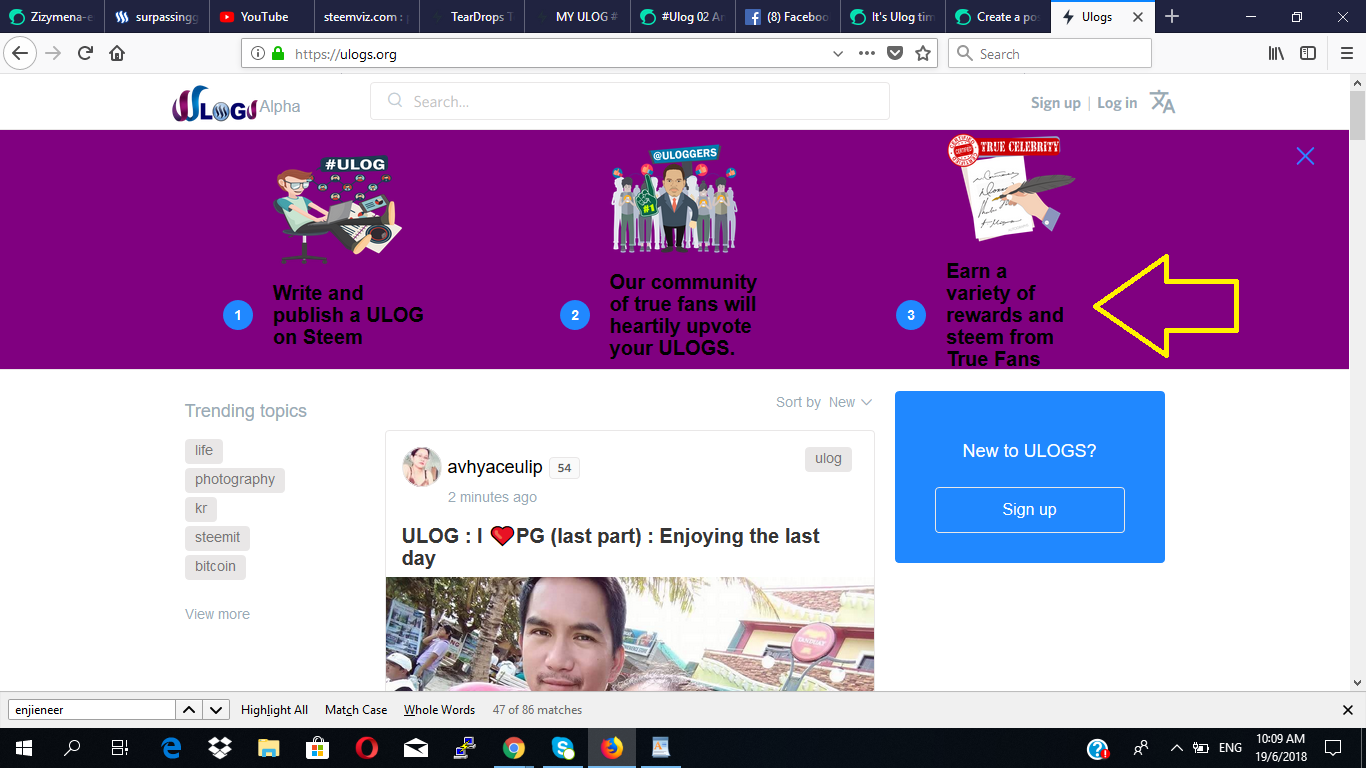The width and height of the screenshot is (1366, 768).
Task: Show hidden system tray icons
Action: pyautogui.click(x=1176, y=747)
